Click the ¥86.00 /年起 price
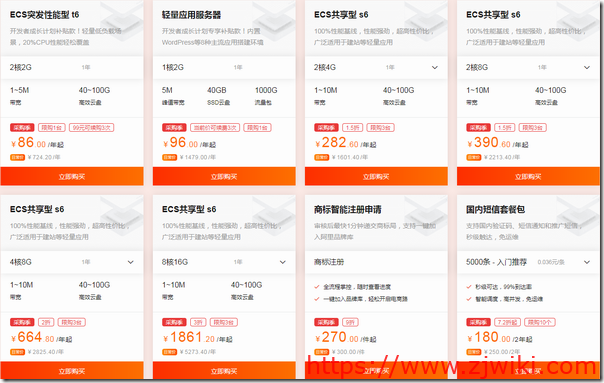604x383 pixels. click(x=37, y=143)
